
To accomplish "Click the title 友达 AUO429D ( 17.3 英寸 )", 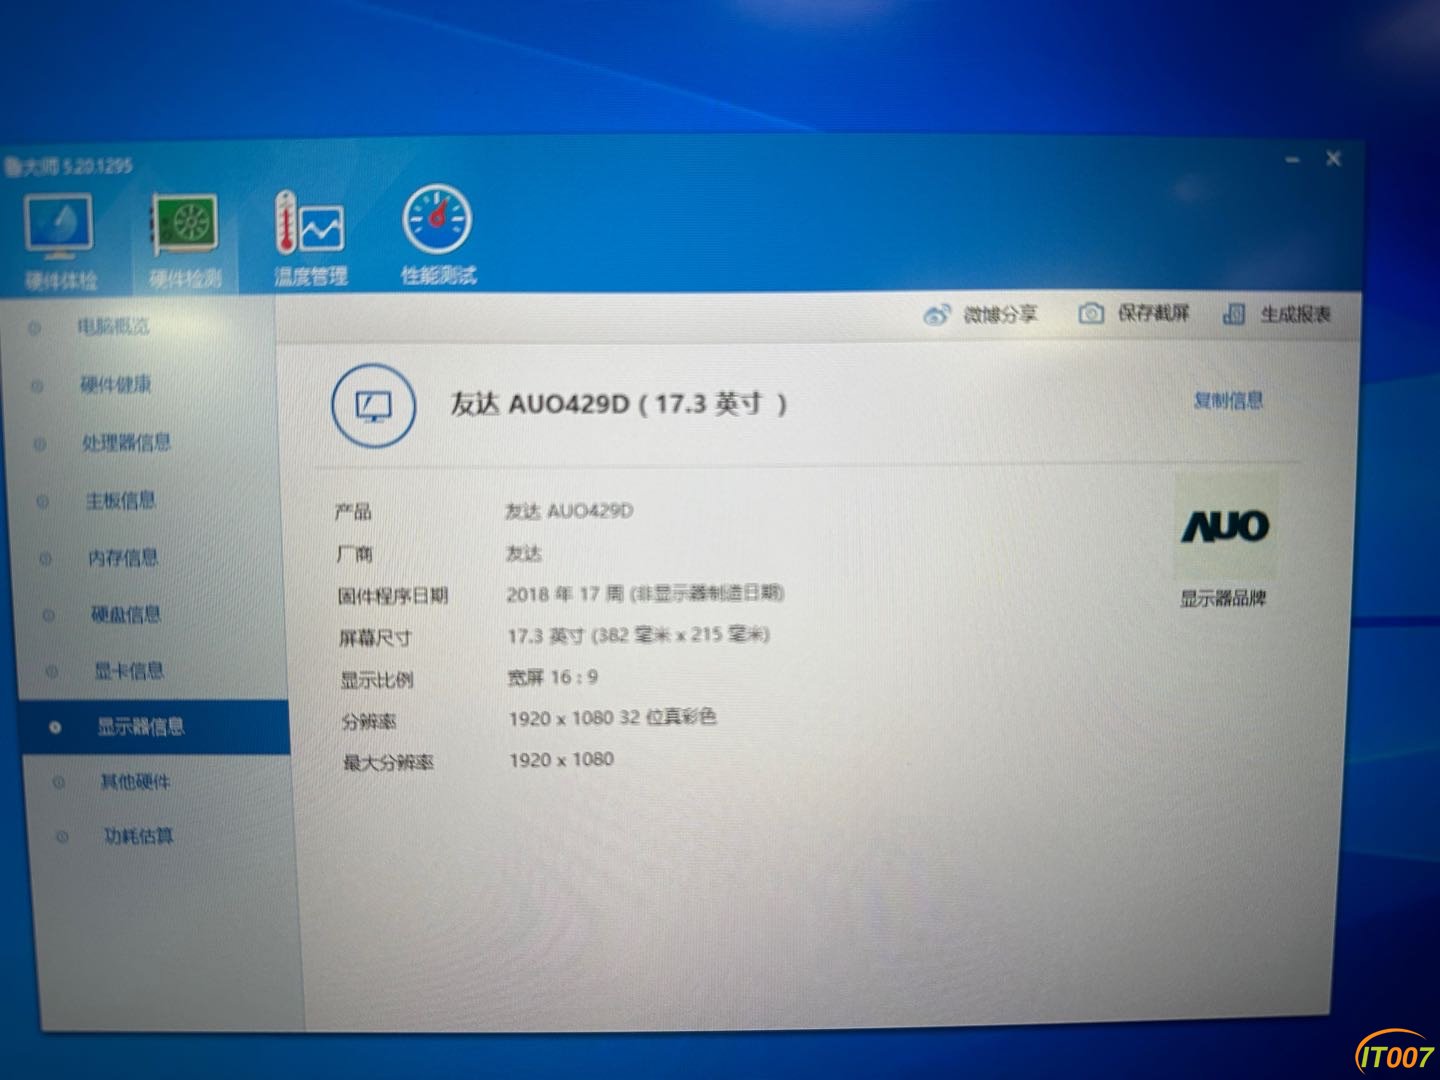I will (619, 404).
